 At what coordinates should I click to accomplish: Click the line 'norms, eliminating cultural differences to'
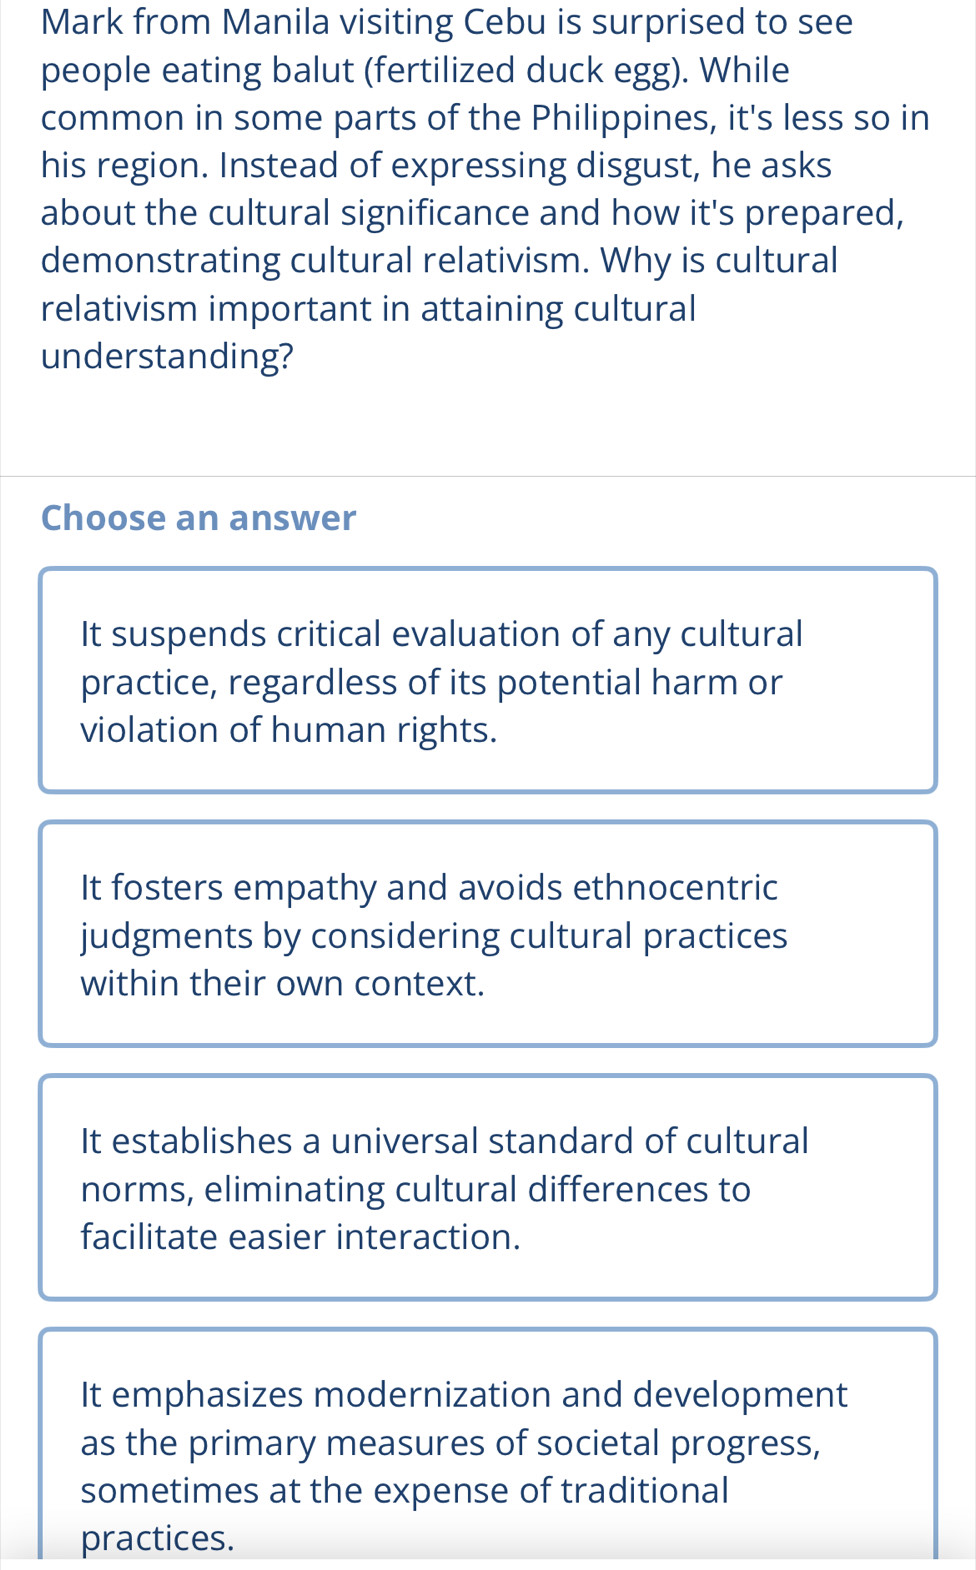click(416, 1189)
